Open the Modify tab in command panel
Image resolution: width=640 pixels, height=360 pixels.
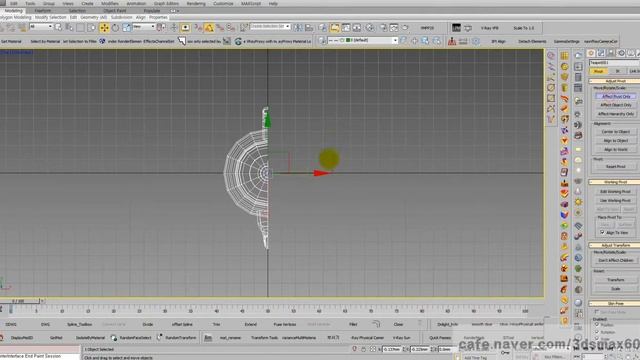(601, 53)
